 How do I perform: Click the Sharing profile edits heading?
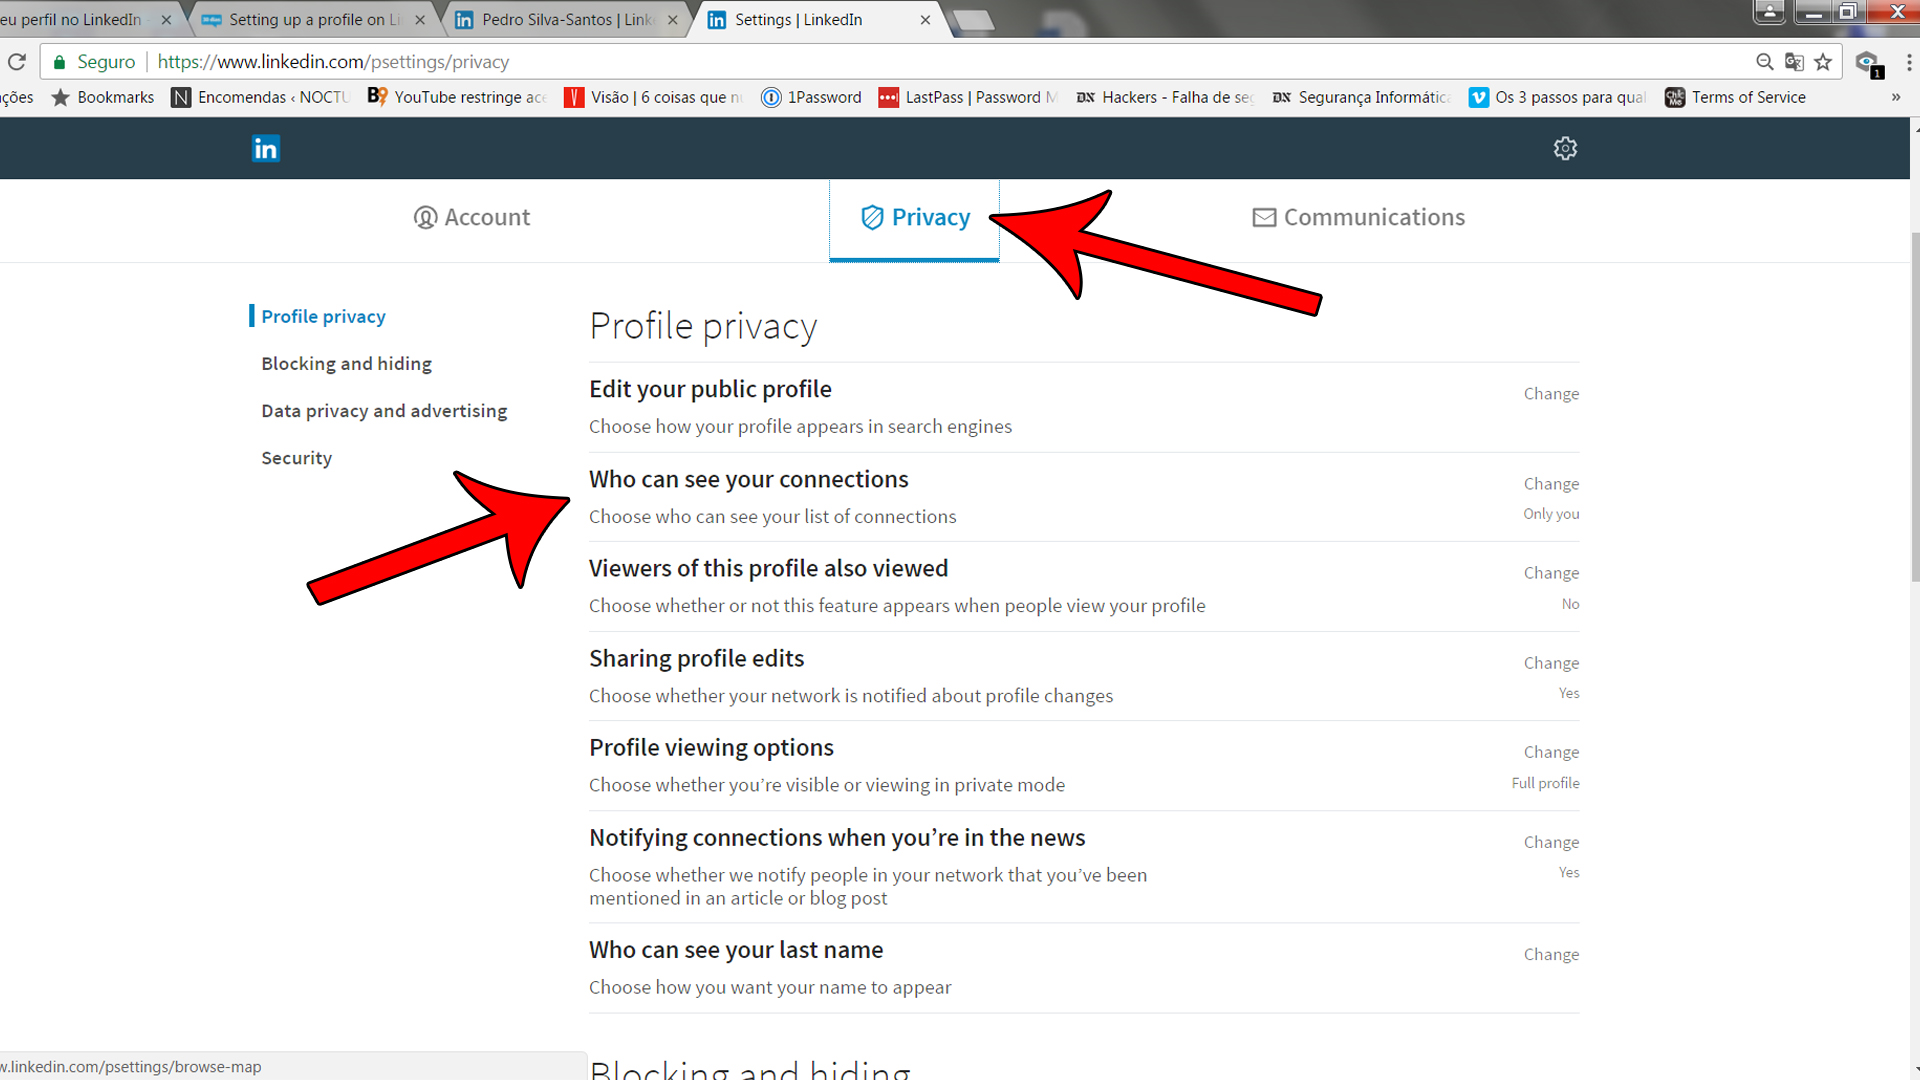tap(696, 658)
